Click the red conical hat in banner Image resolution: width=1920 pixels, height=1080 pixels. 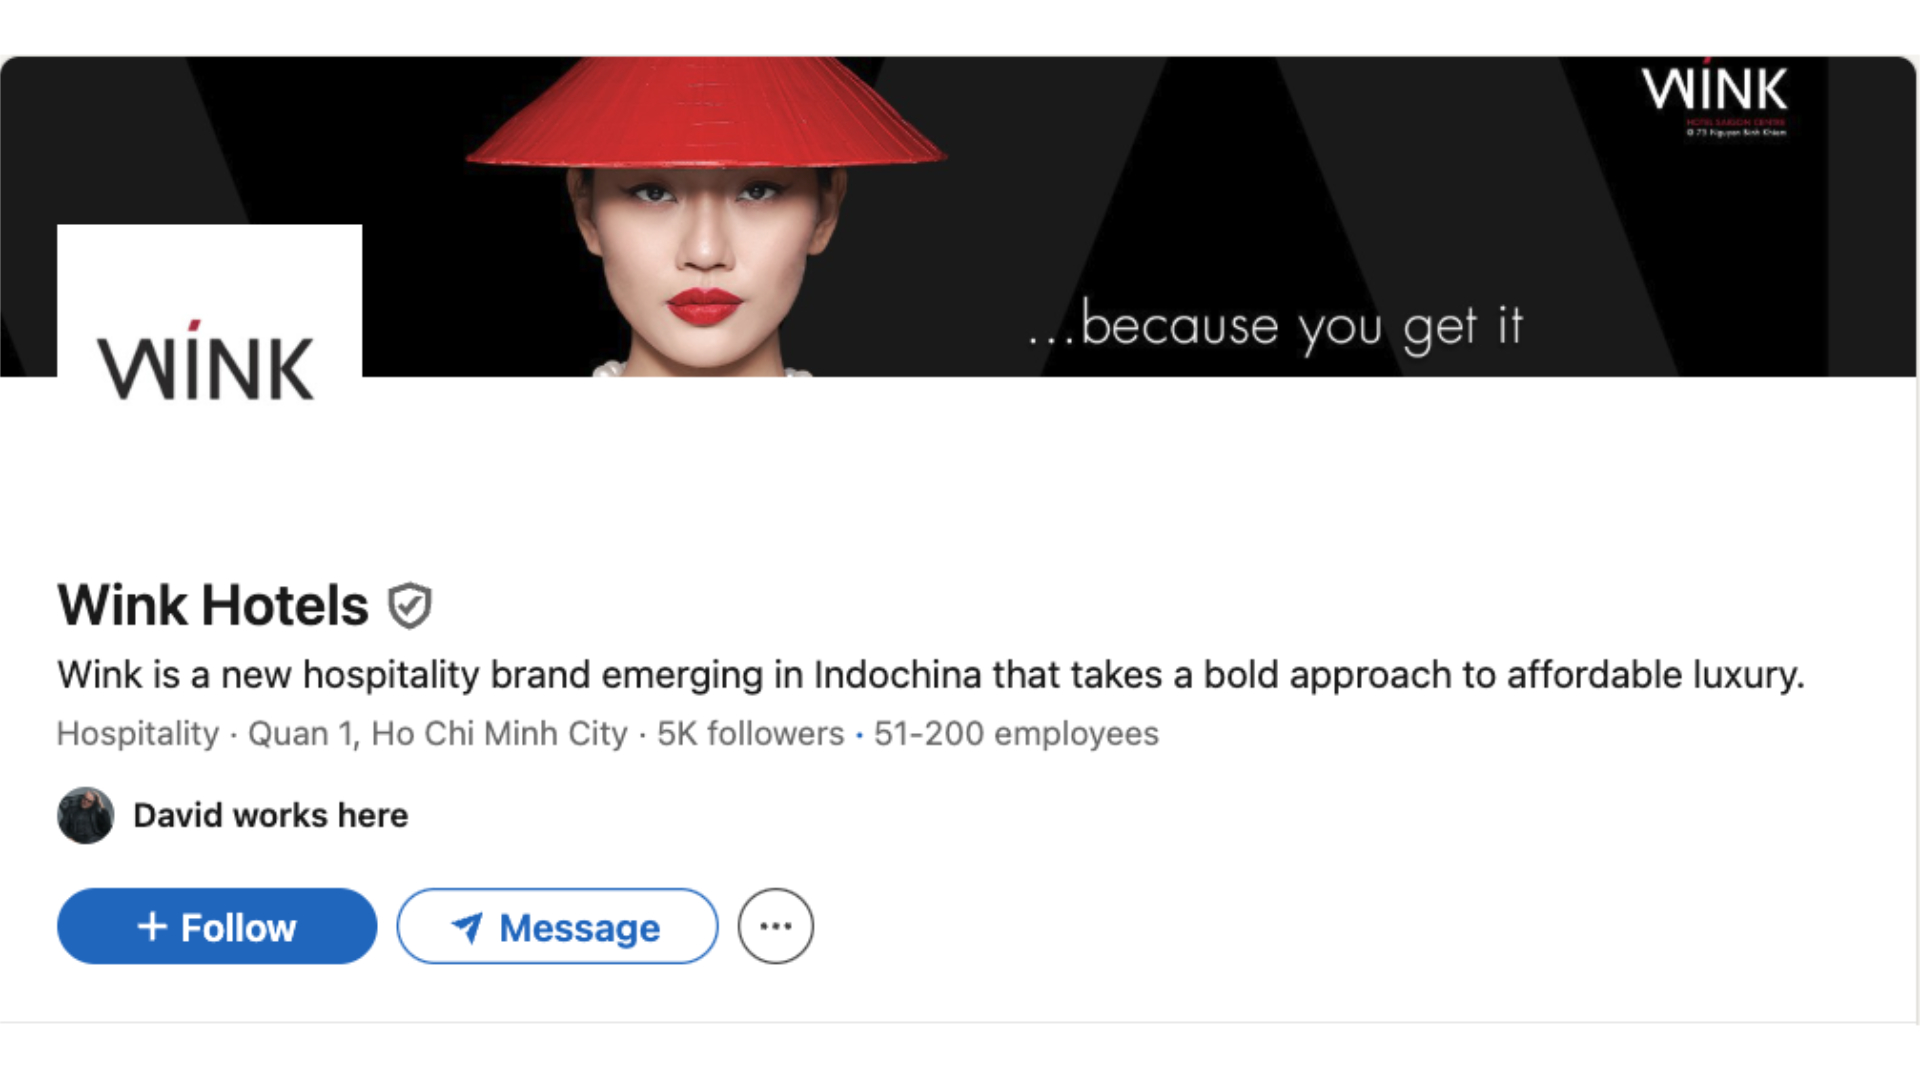[705, 112]
